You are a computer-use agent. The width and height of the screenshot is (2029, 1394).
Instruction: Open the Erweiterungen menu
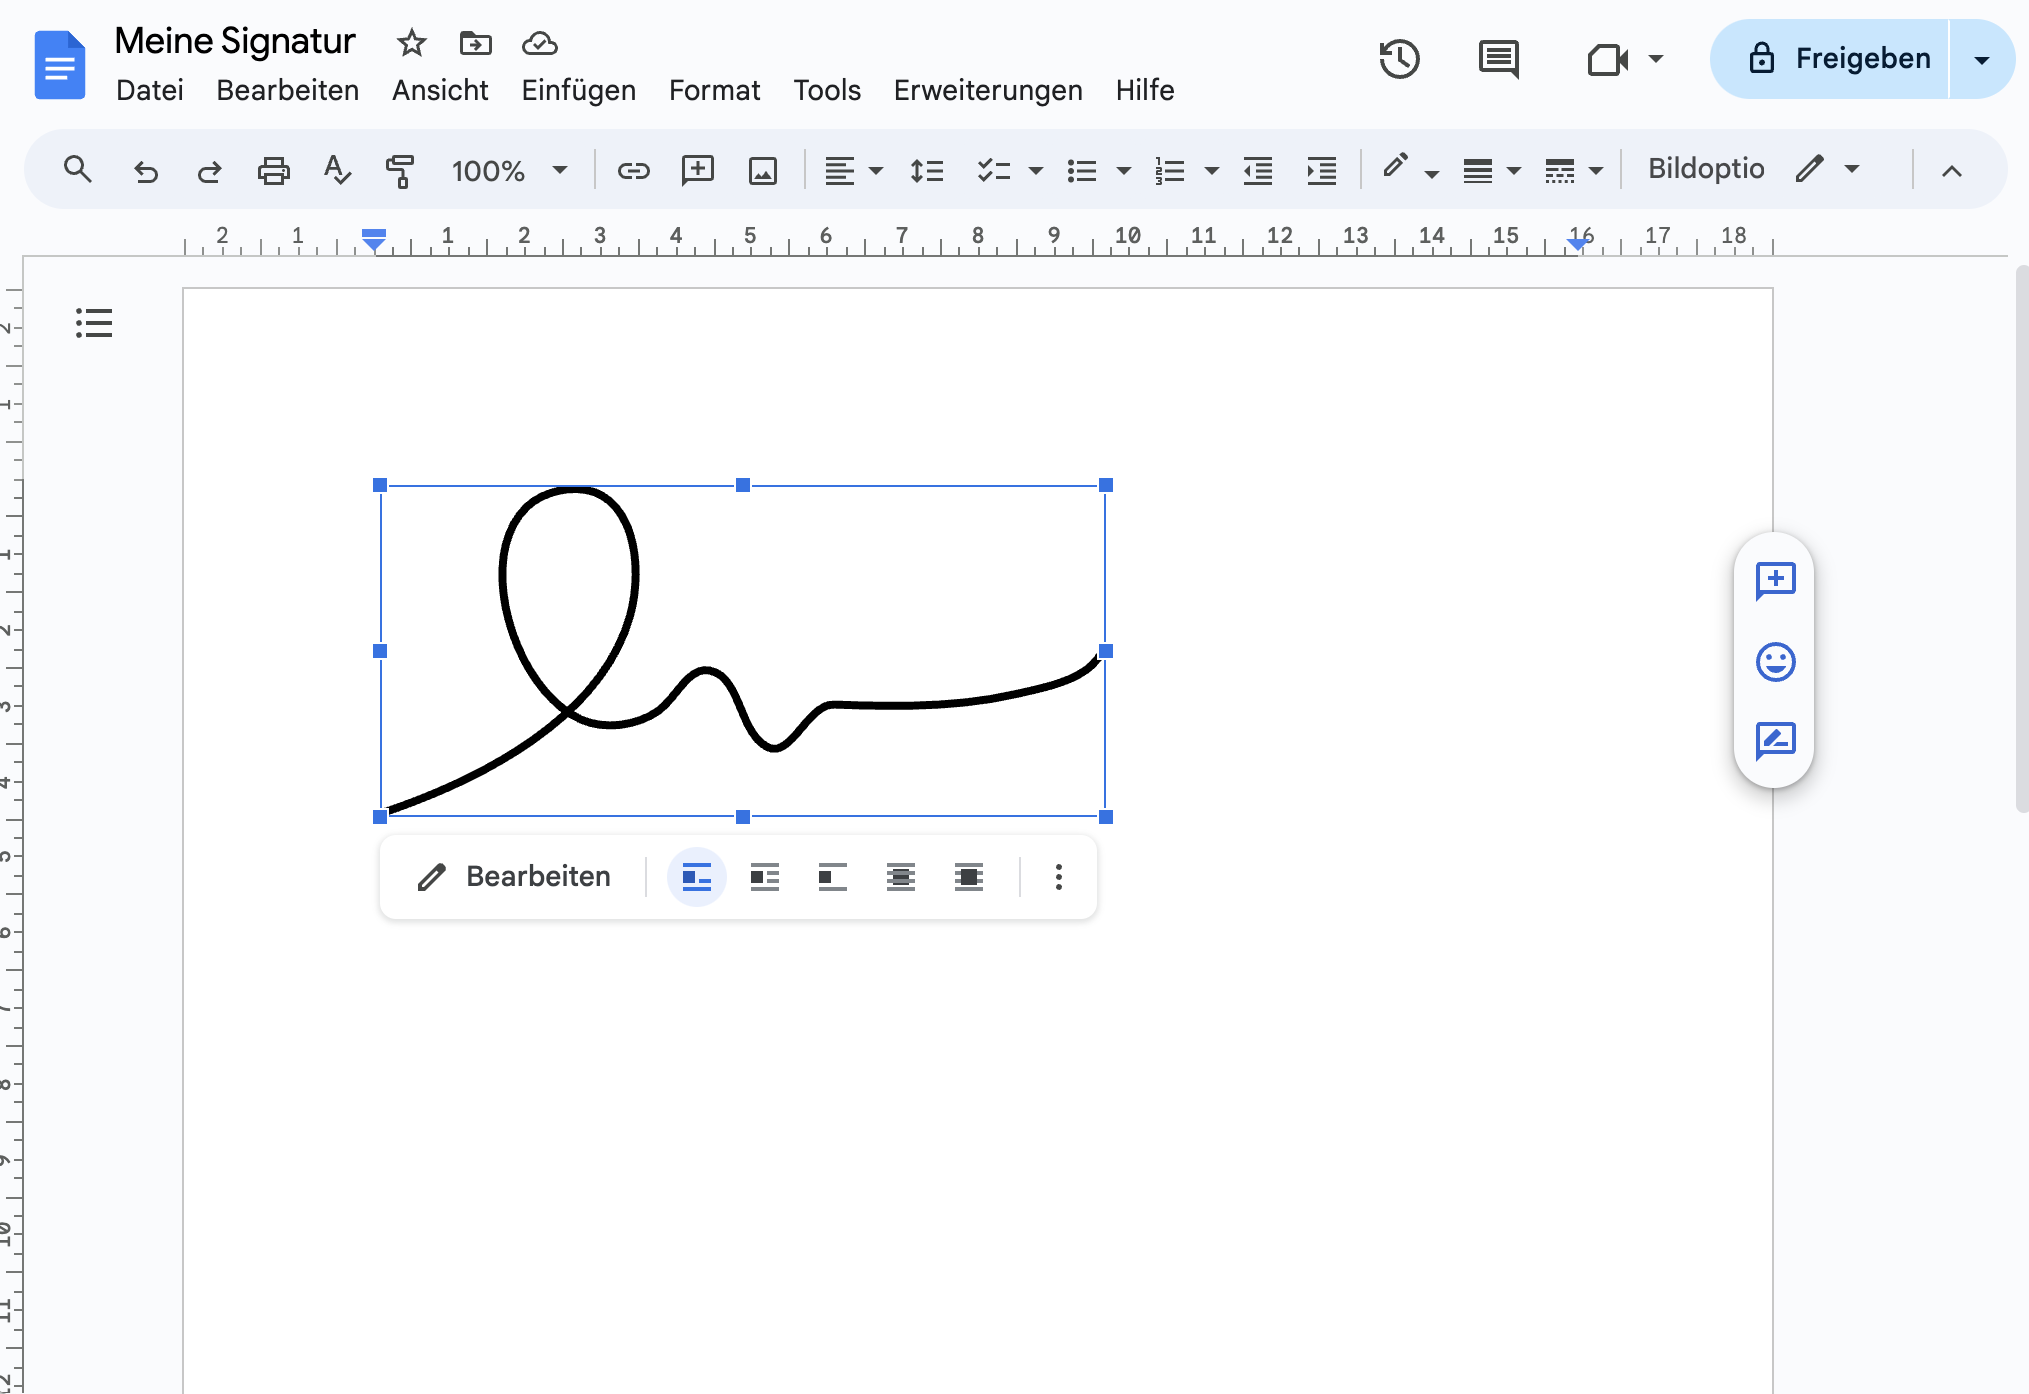click(988, 90)
